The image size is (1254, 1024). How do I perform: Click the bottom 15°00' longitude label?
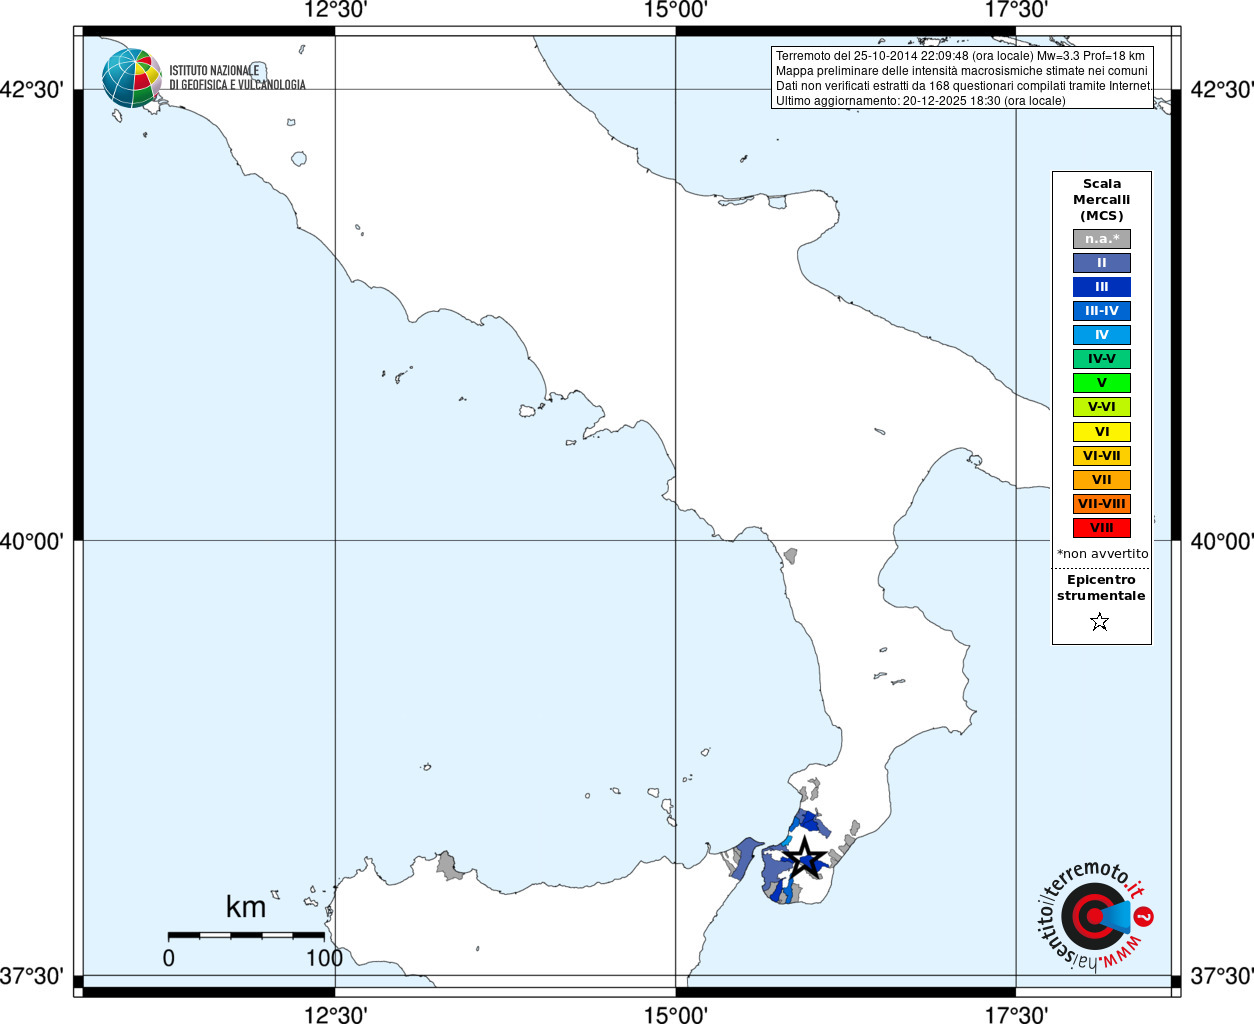click(x=676, y=1014)
